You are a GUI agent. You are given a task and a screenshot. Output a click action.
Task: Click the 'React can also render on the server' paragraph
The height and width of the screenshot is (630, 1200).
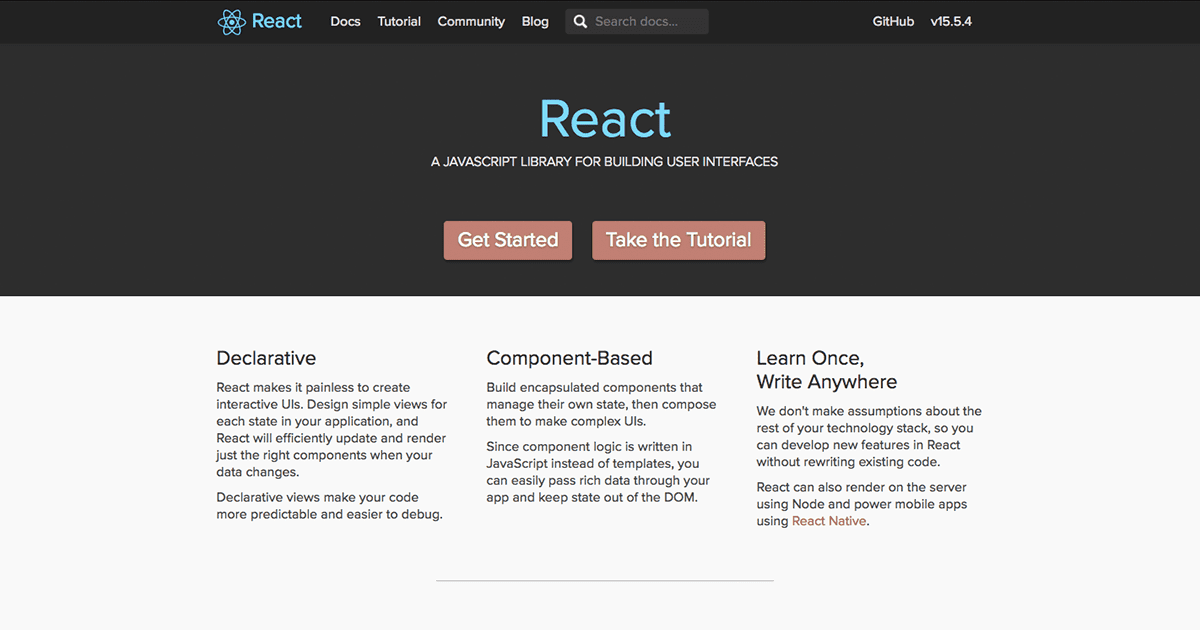tap(862, 504)
